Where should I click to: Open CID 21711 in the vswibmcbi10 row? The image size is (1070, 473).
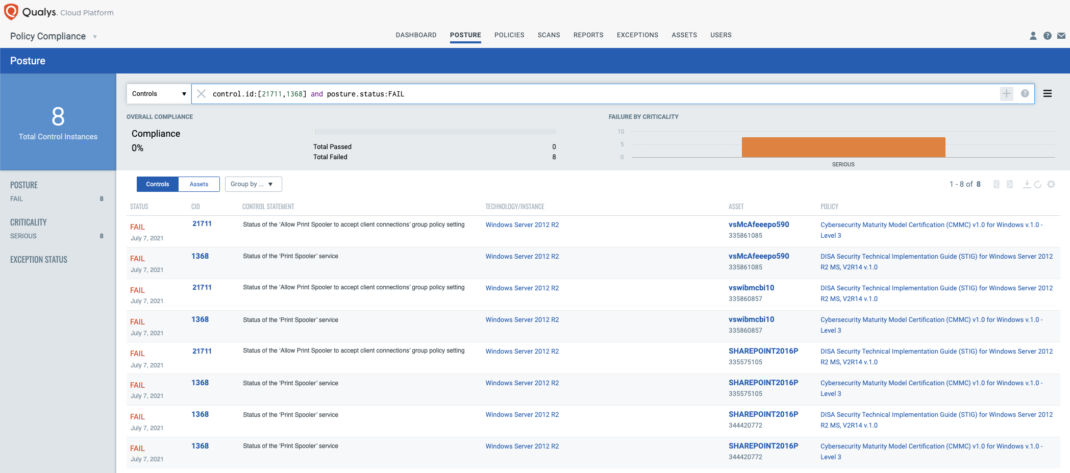pos(202,287)
